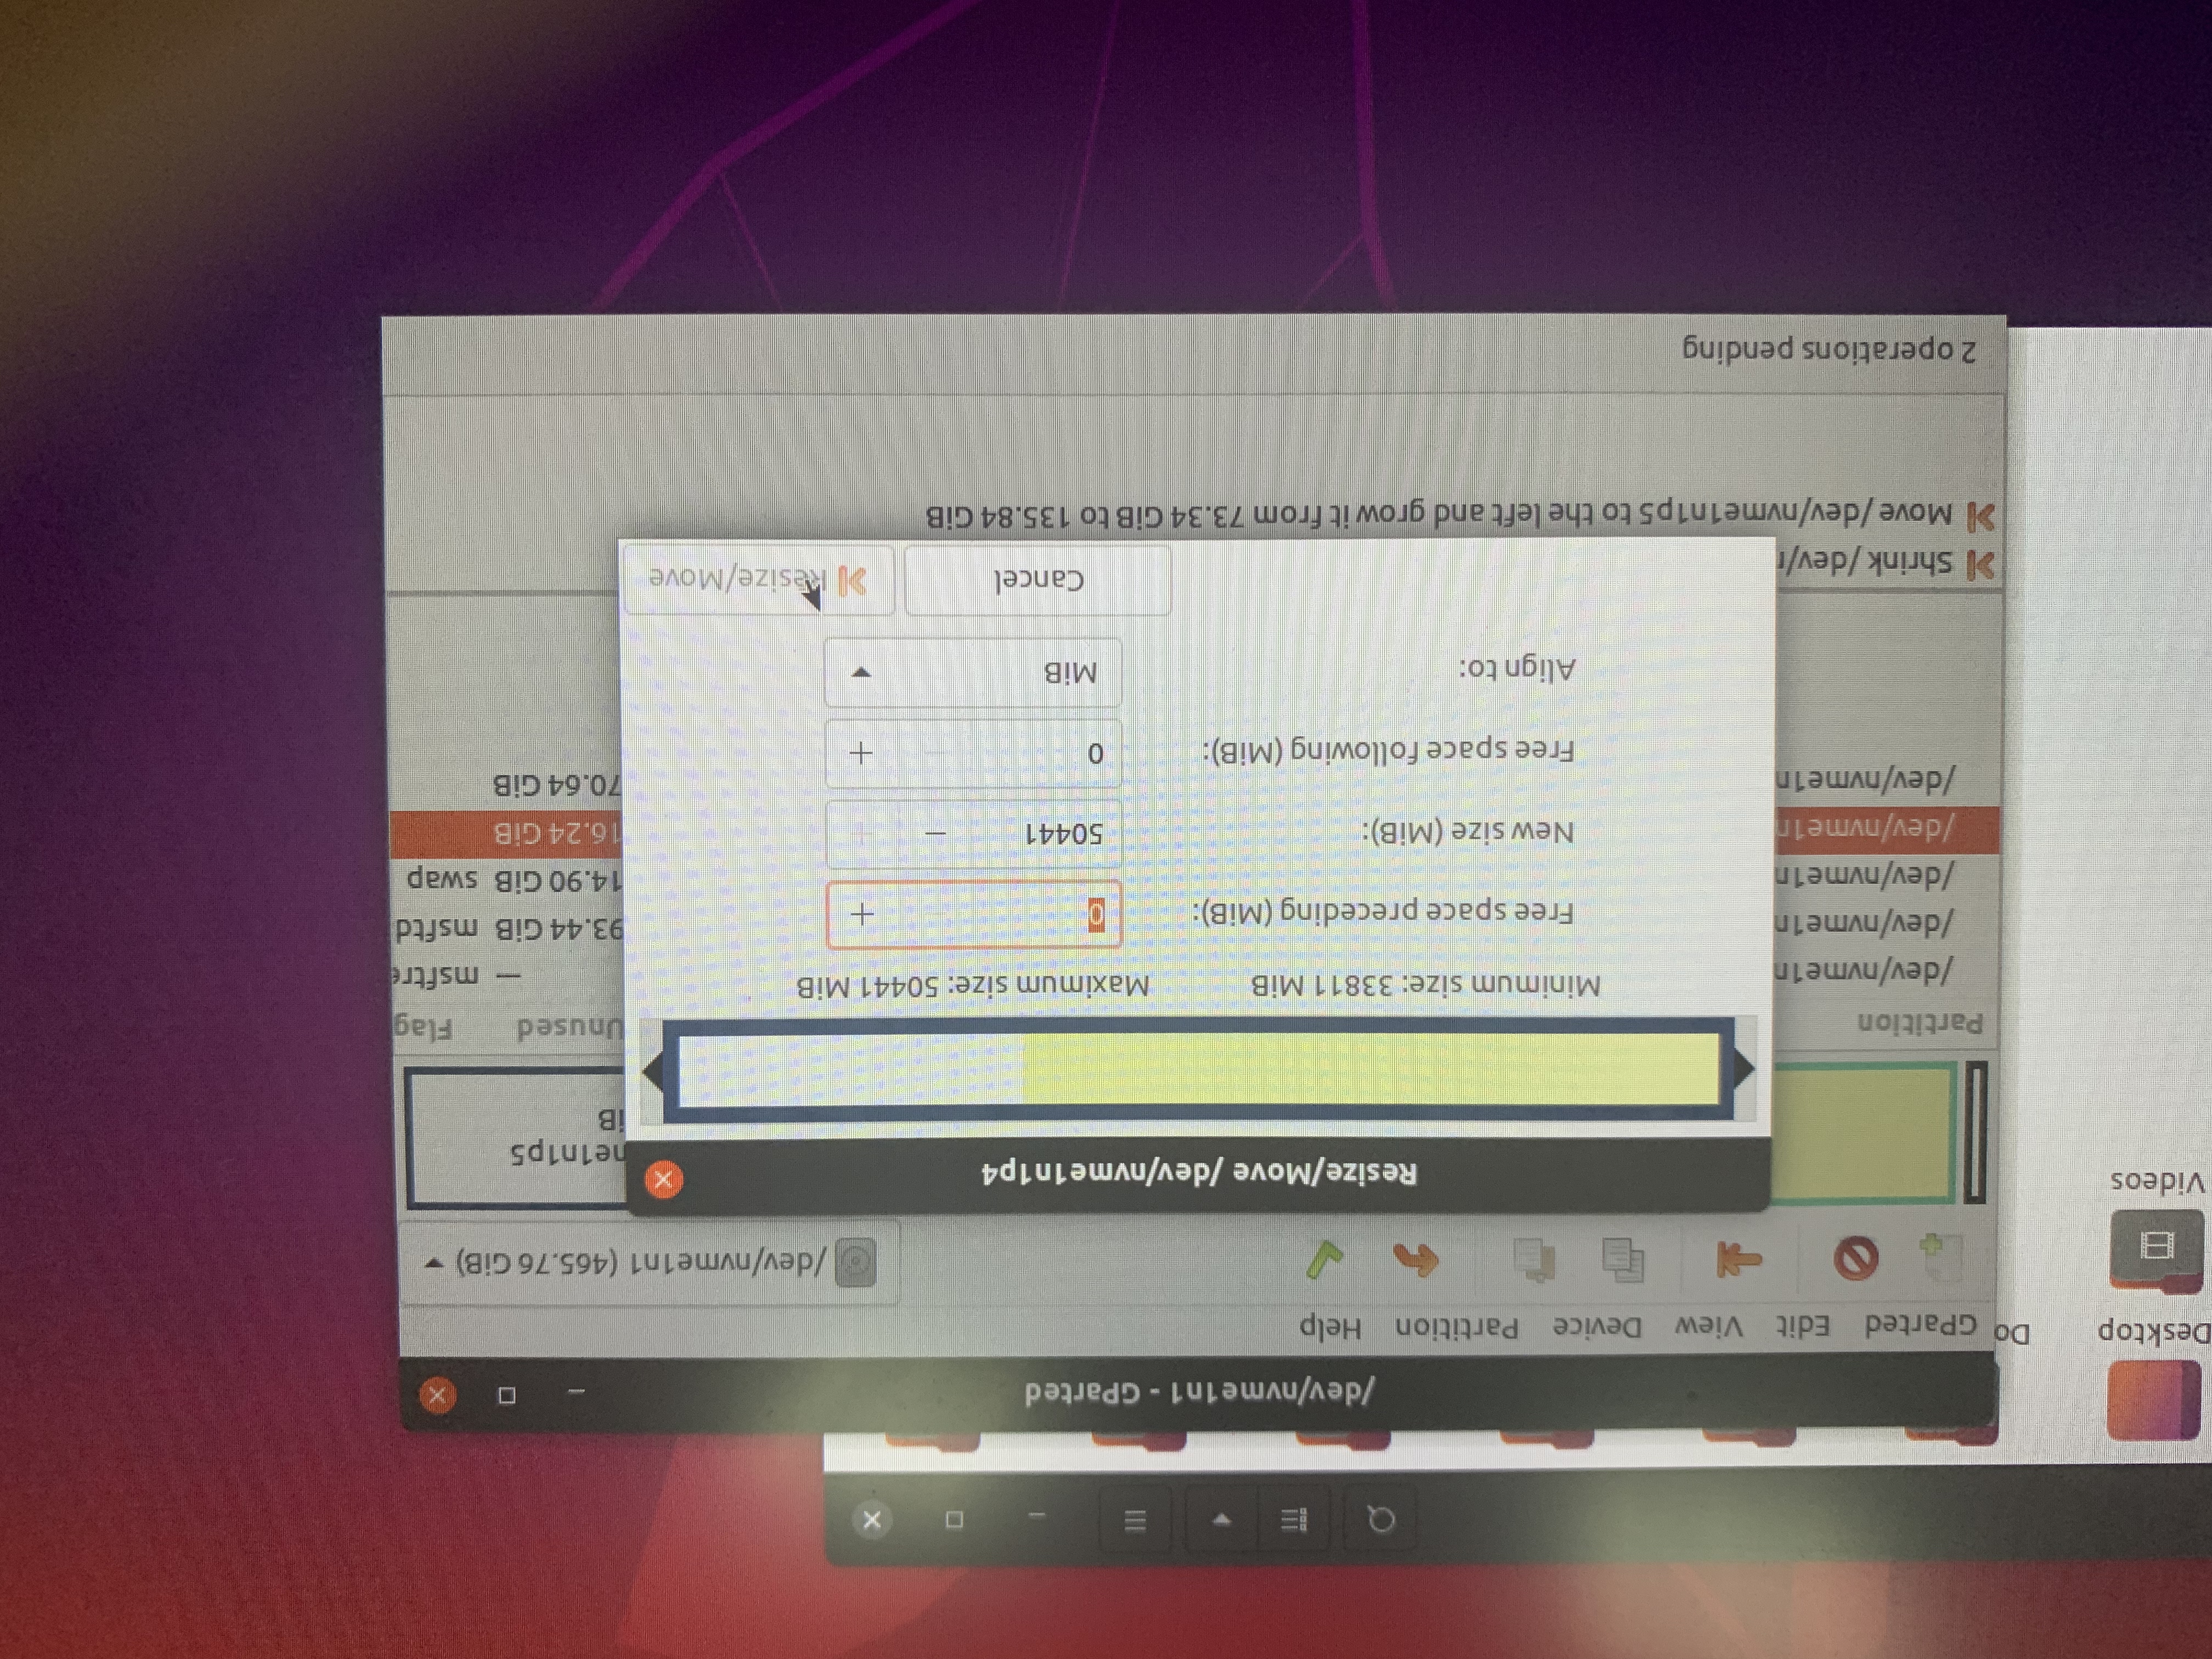
Task: Click the Undo last operation toolbar icon
Action: [x=1416, y=1260]
